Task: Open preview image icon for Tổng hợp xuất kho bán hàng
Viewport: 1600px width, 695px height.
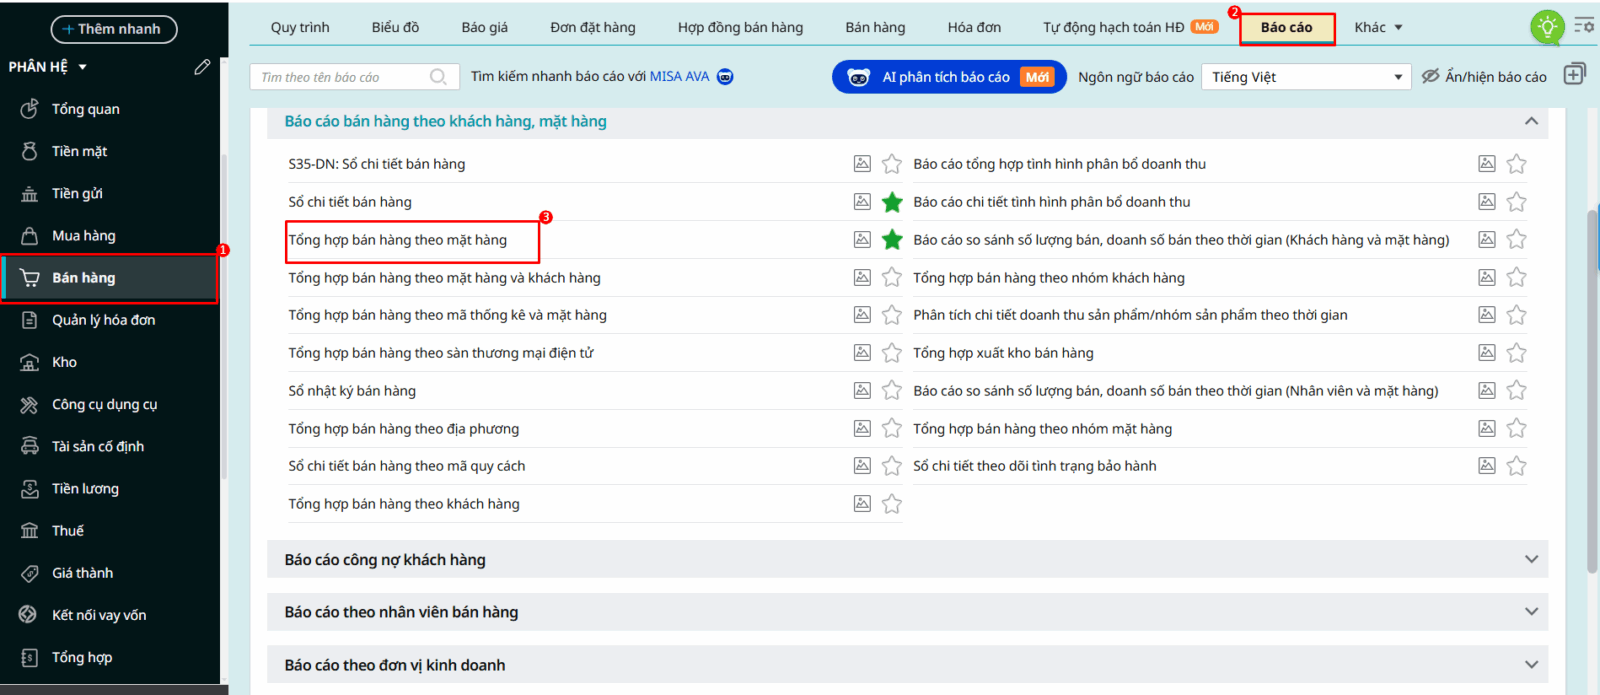Action: 1487,353
